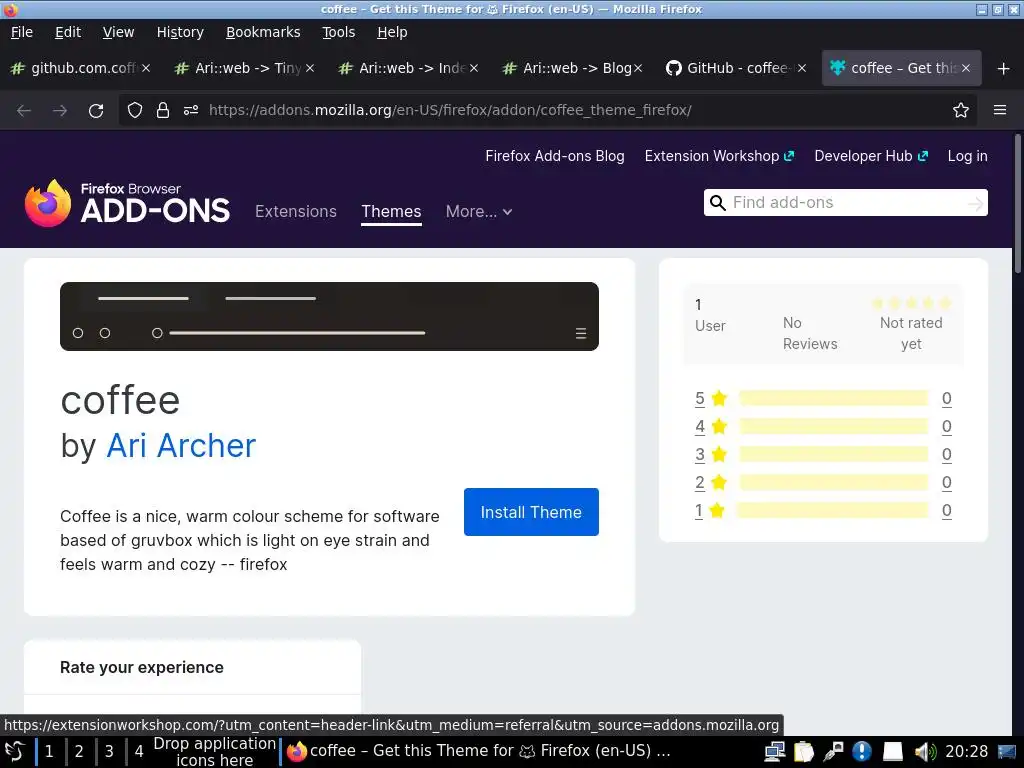Click the Install Theme button

[531, 512]
